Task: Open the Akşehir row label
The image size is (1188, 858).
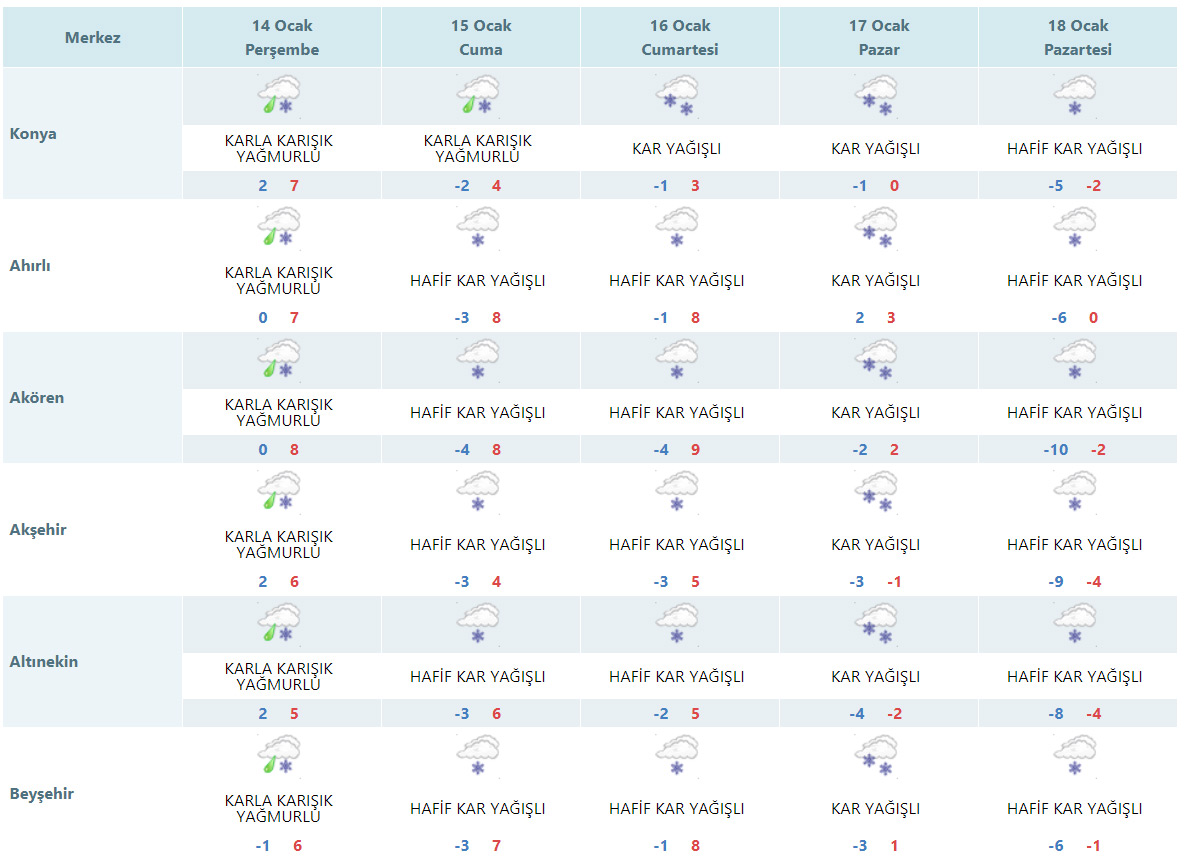Action: point(38,530)
